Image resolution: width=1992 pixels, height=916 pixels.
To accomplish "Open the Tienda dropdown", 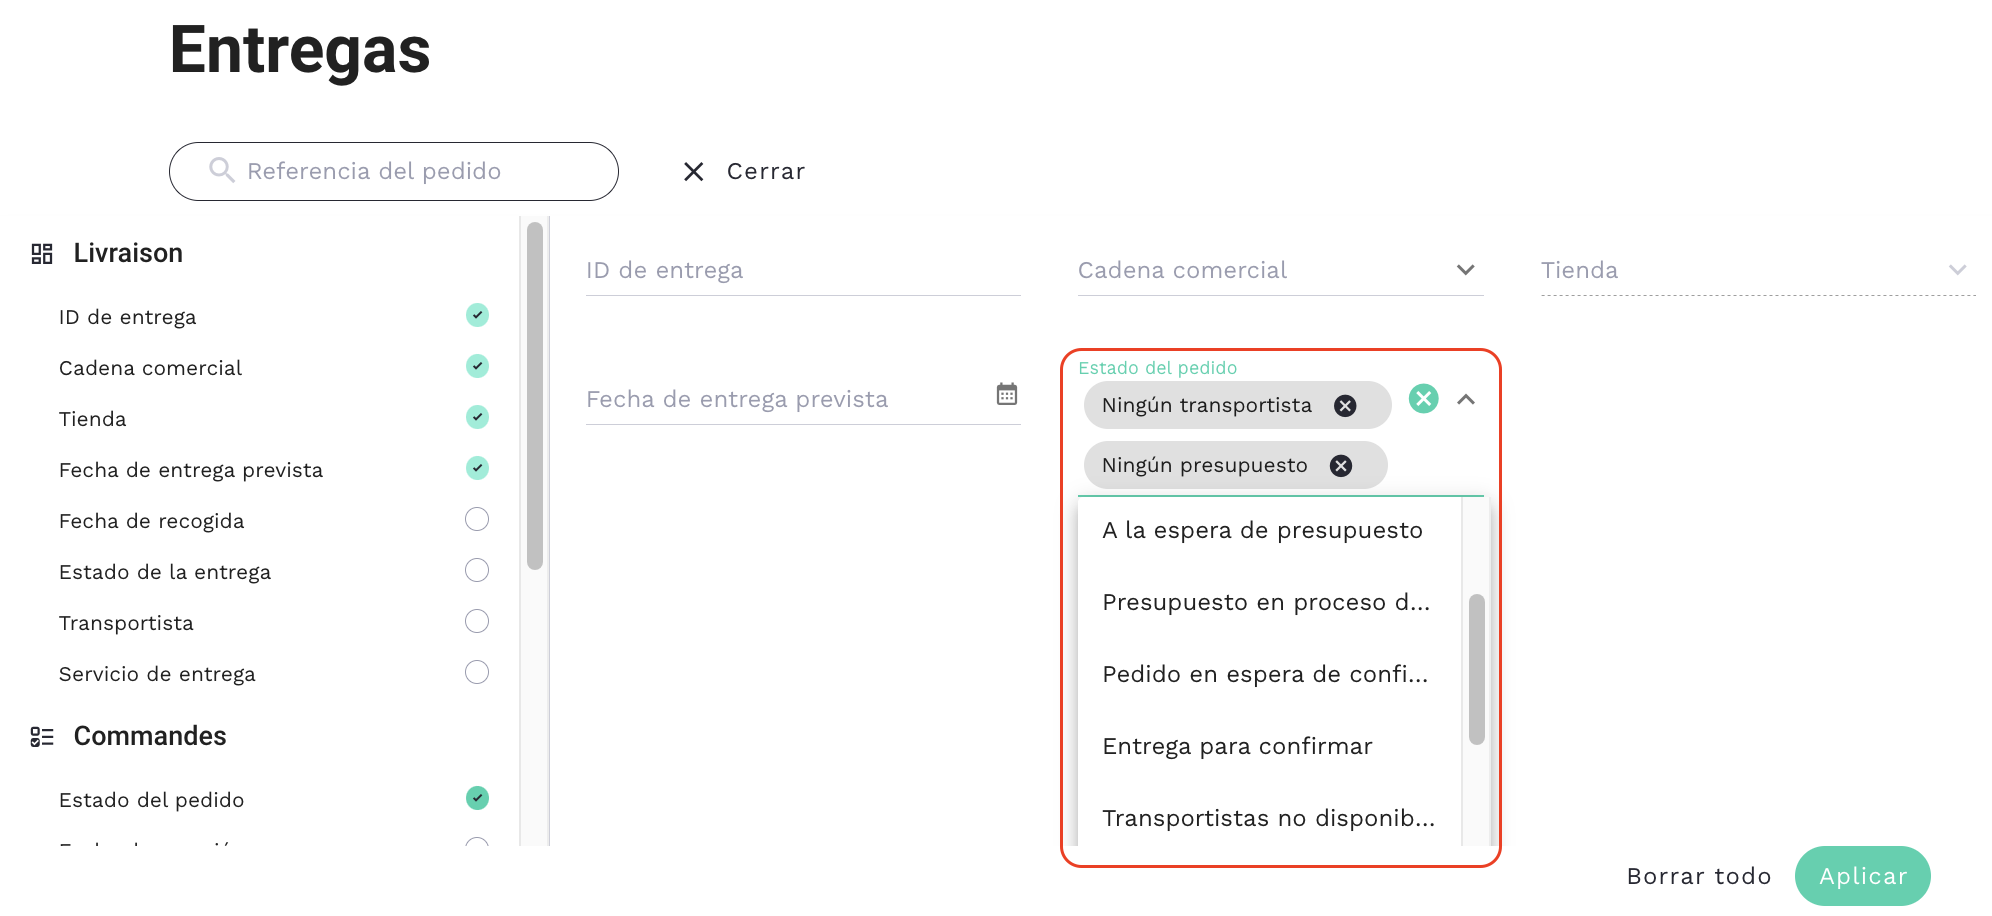I will click(1957, 270).
